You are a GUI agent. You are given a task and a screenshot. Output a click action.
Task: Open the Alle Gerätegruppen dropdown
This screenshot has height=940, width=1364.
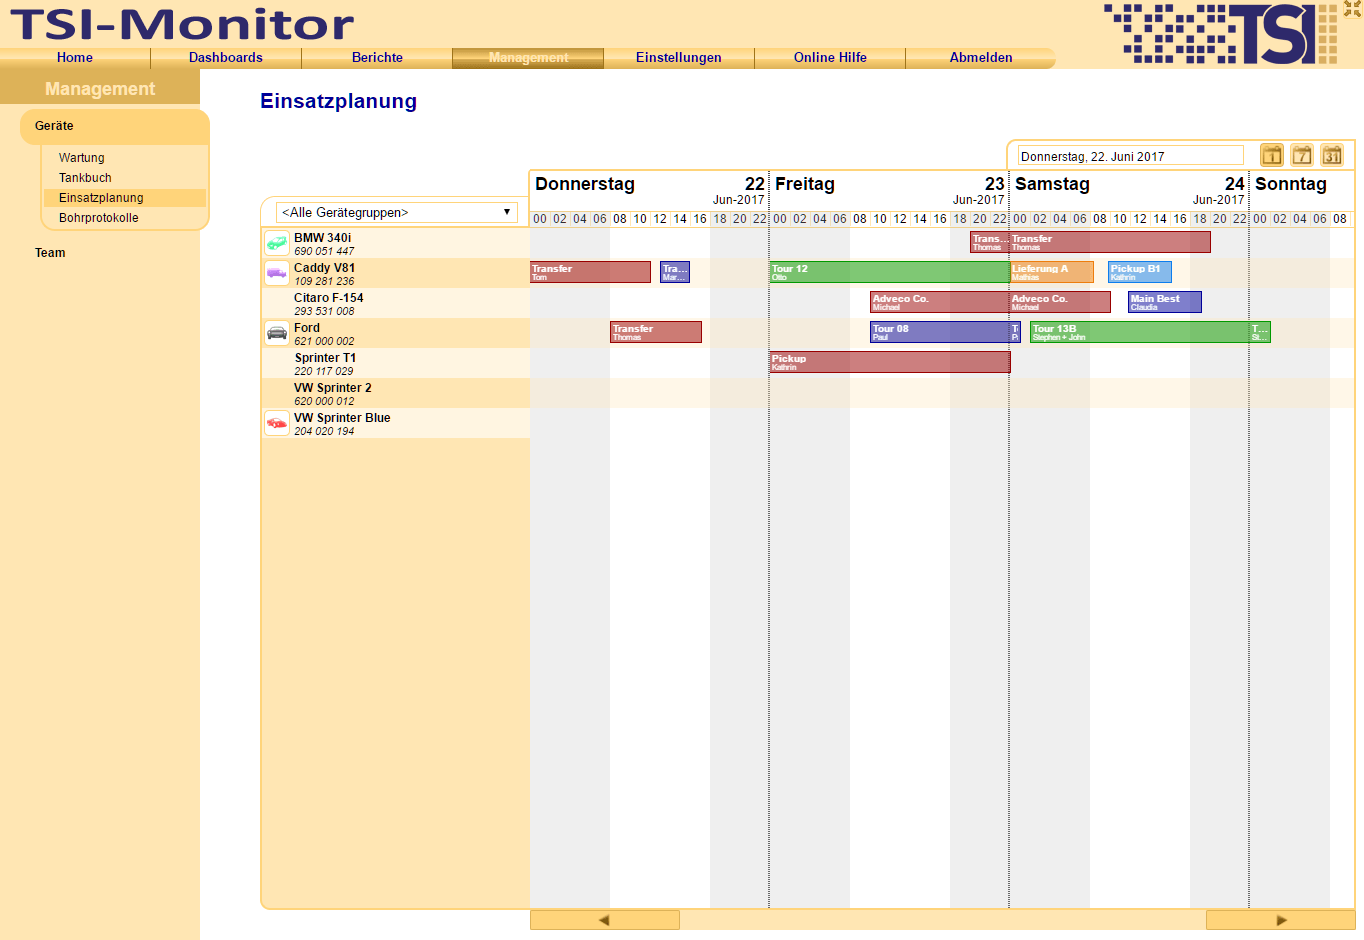click(x=396, y=212)
